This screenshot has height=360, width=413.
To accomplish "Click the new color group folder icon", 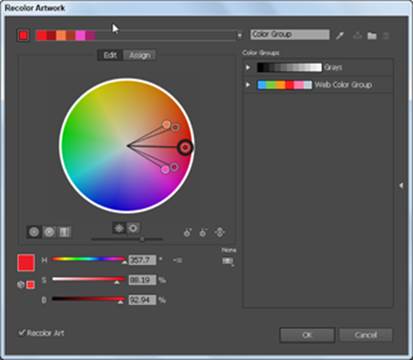I will (372, 35).
